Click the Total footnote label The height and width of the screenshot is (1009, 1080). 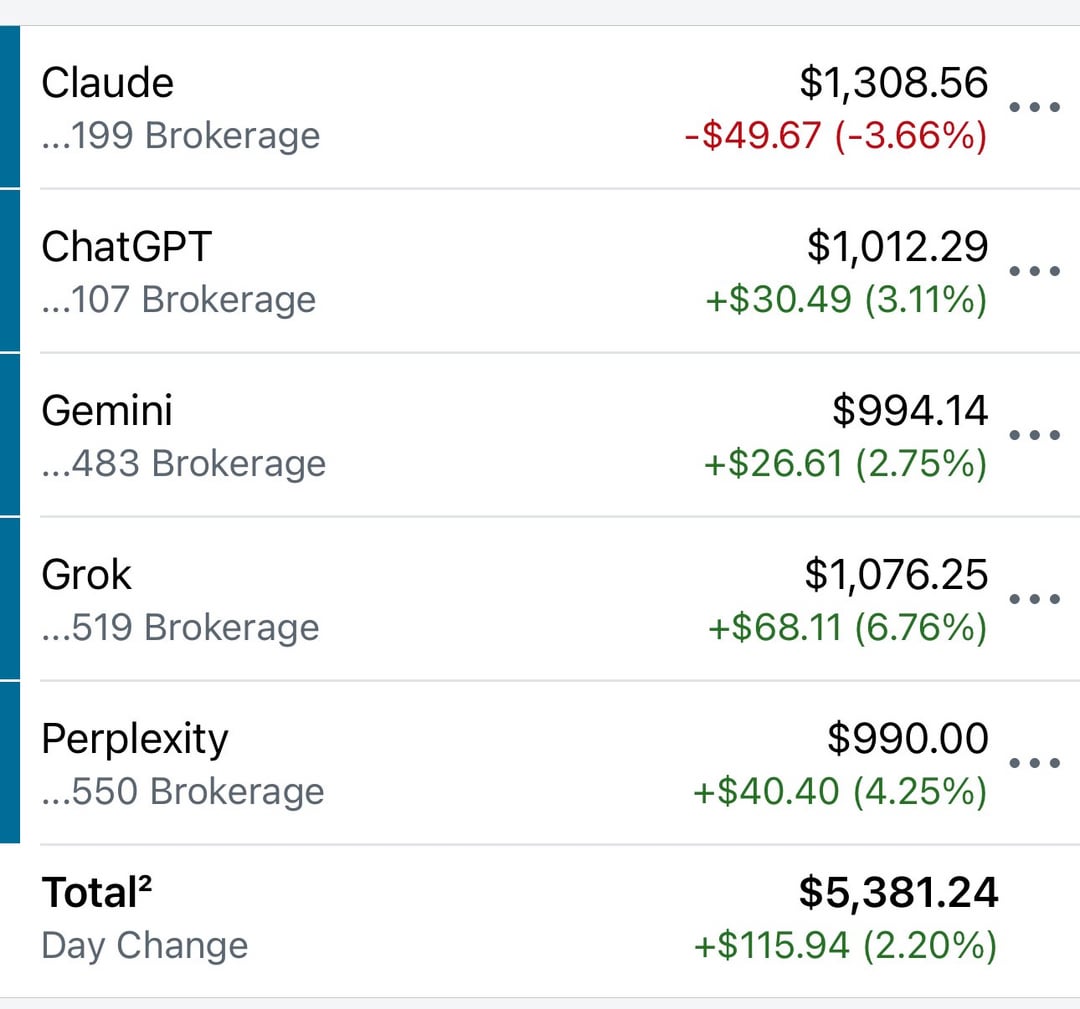(x=96, y=893)
